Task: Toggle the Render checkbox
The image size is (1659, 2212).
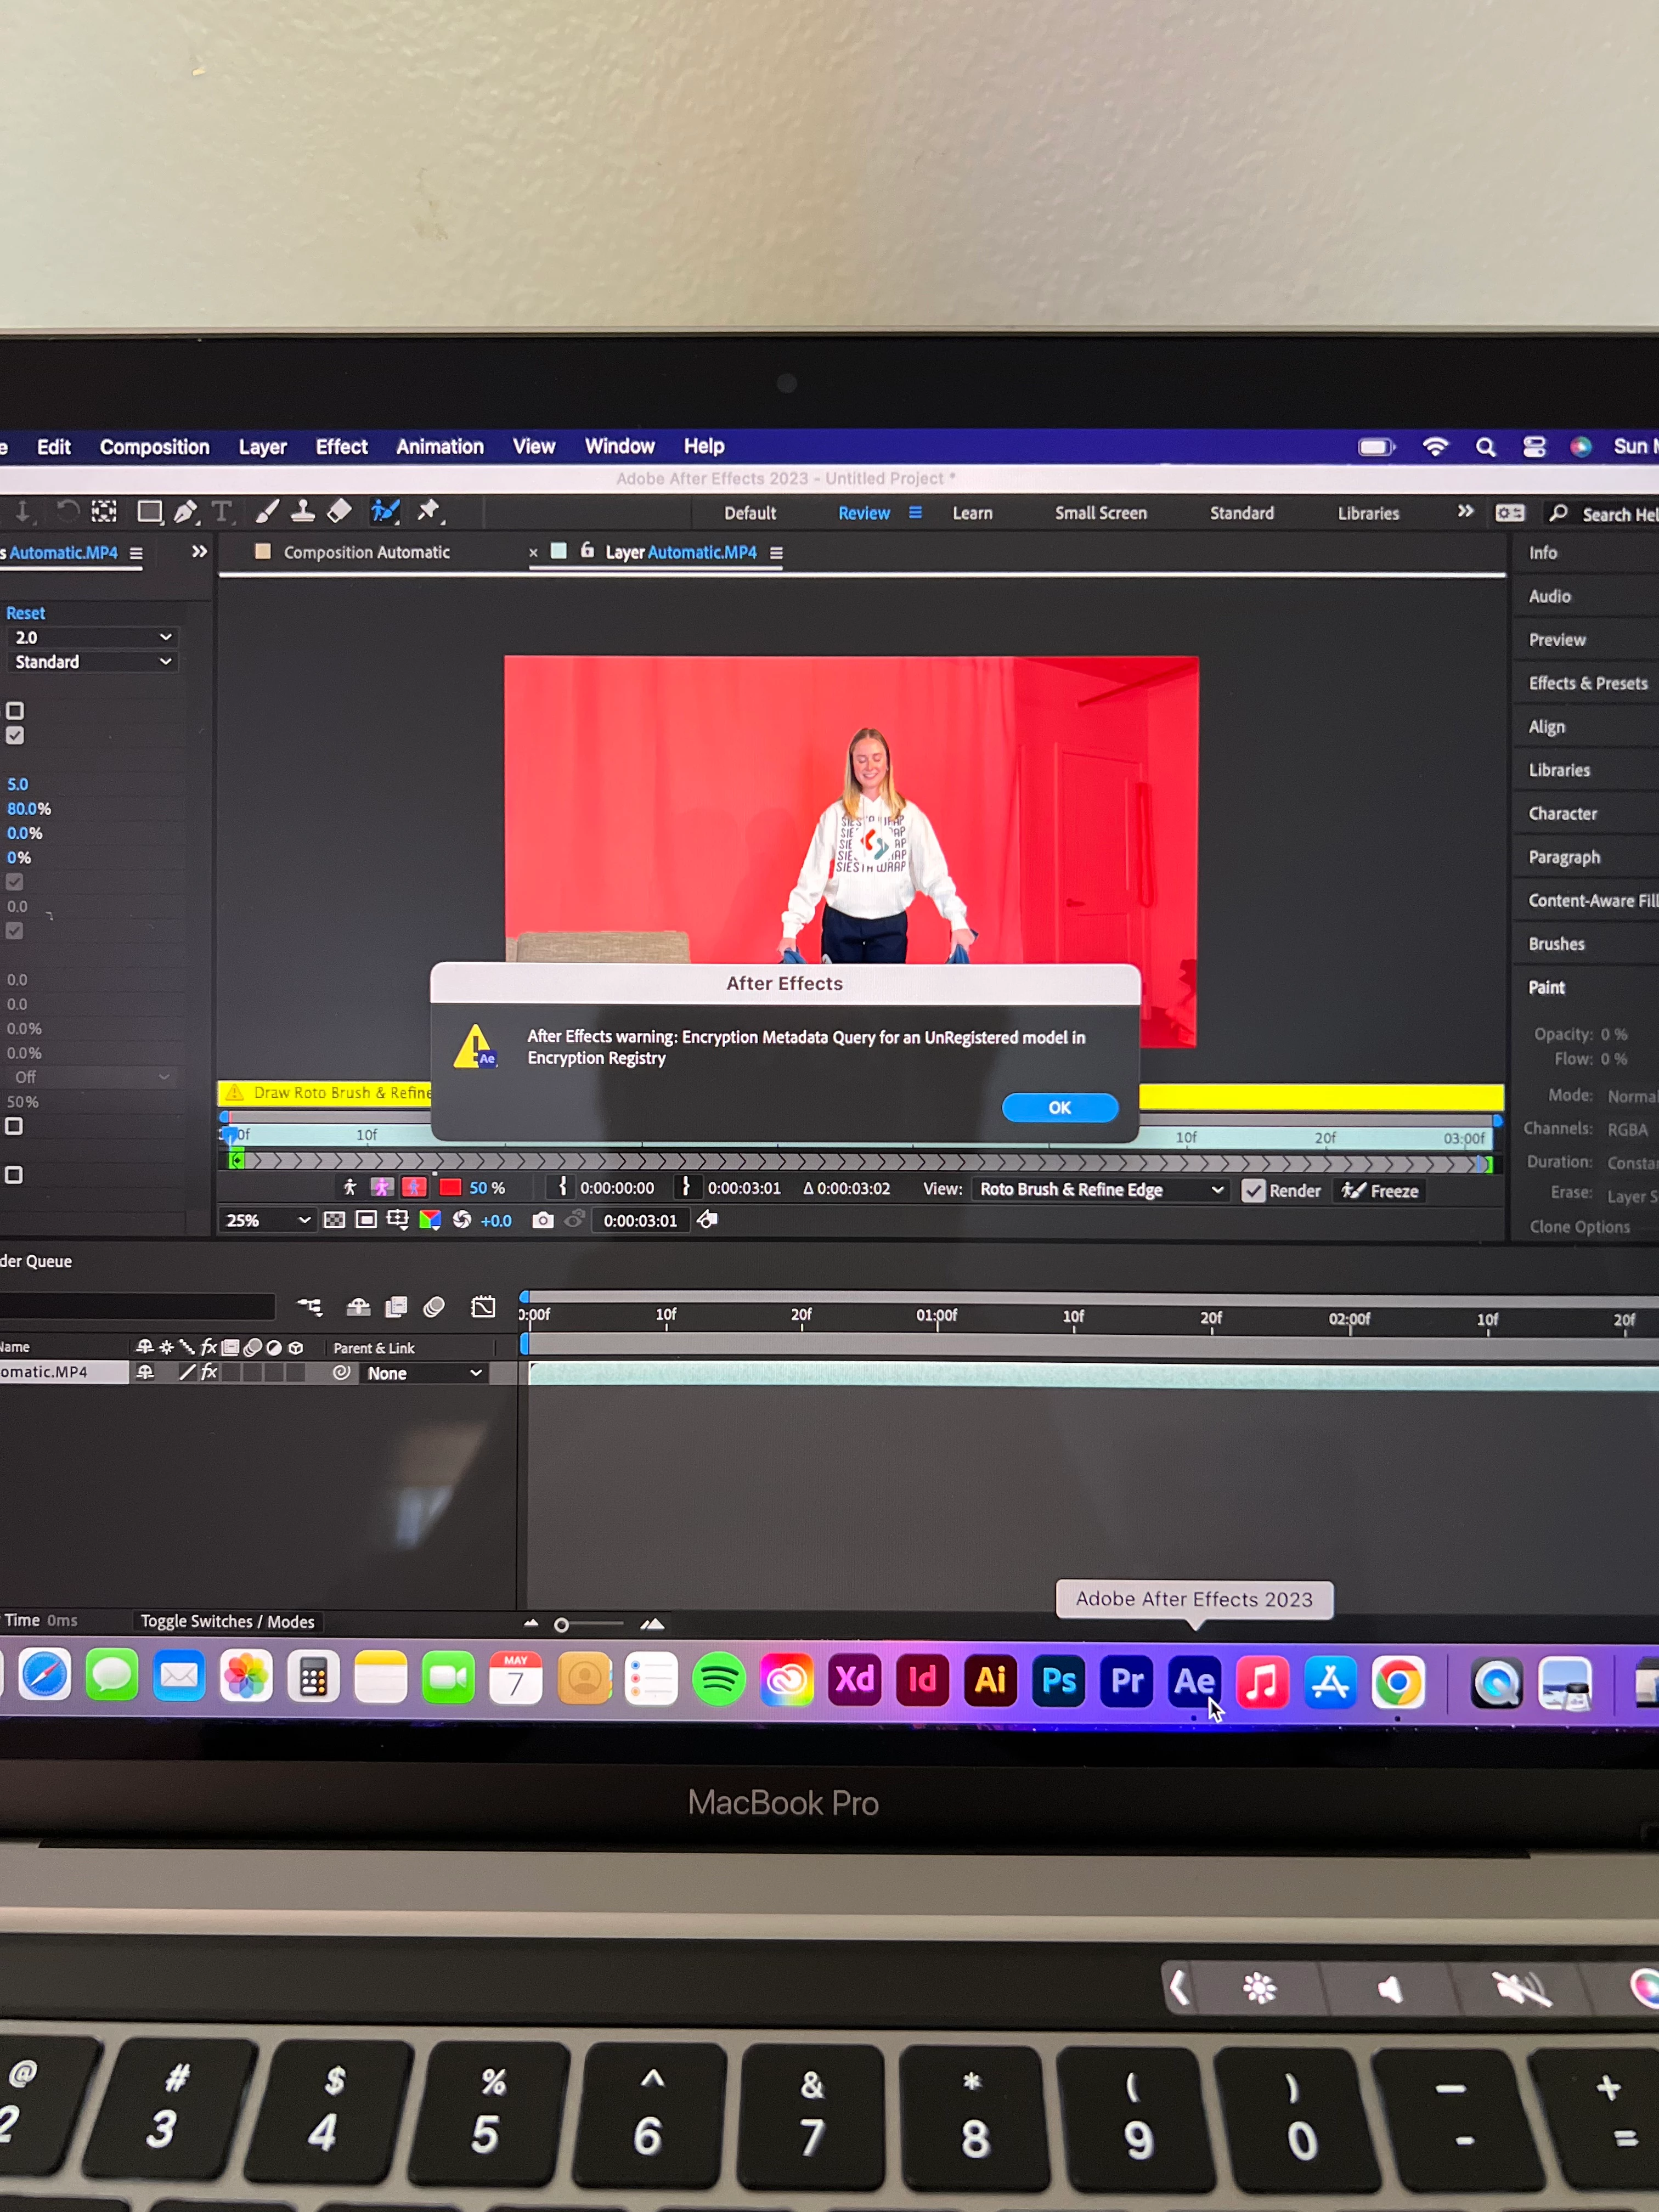Action: point(1252,1191)
